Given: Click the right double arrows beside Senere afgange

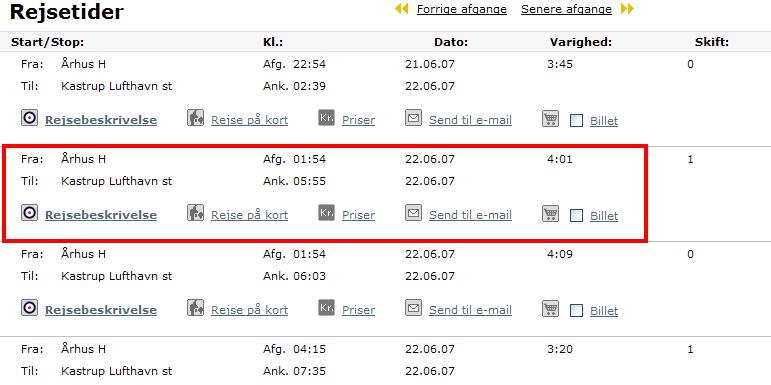Looking at the screenshot, I should (627, 9).
